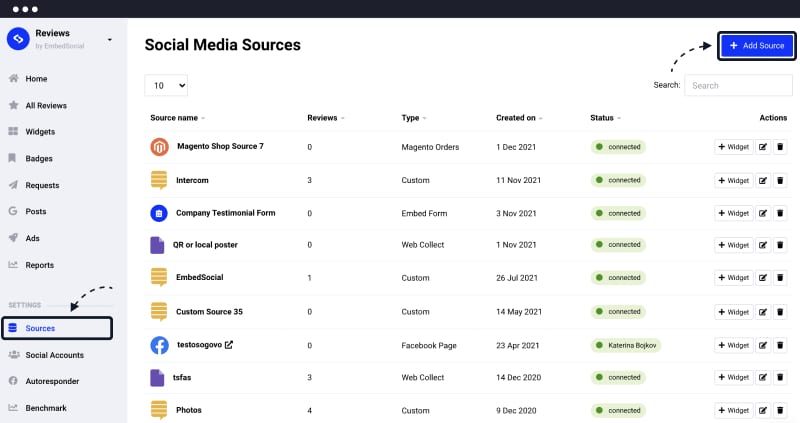Delete the QR or local poster source

780,245
